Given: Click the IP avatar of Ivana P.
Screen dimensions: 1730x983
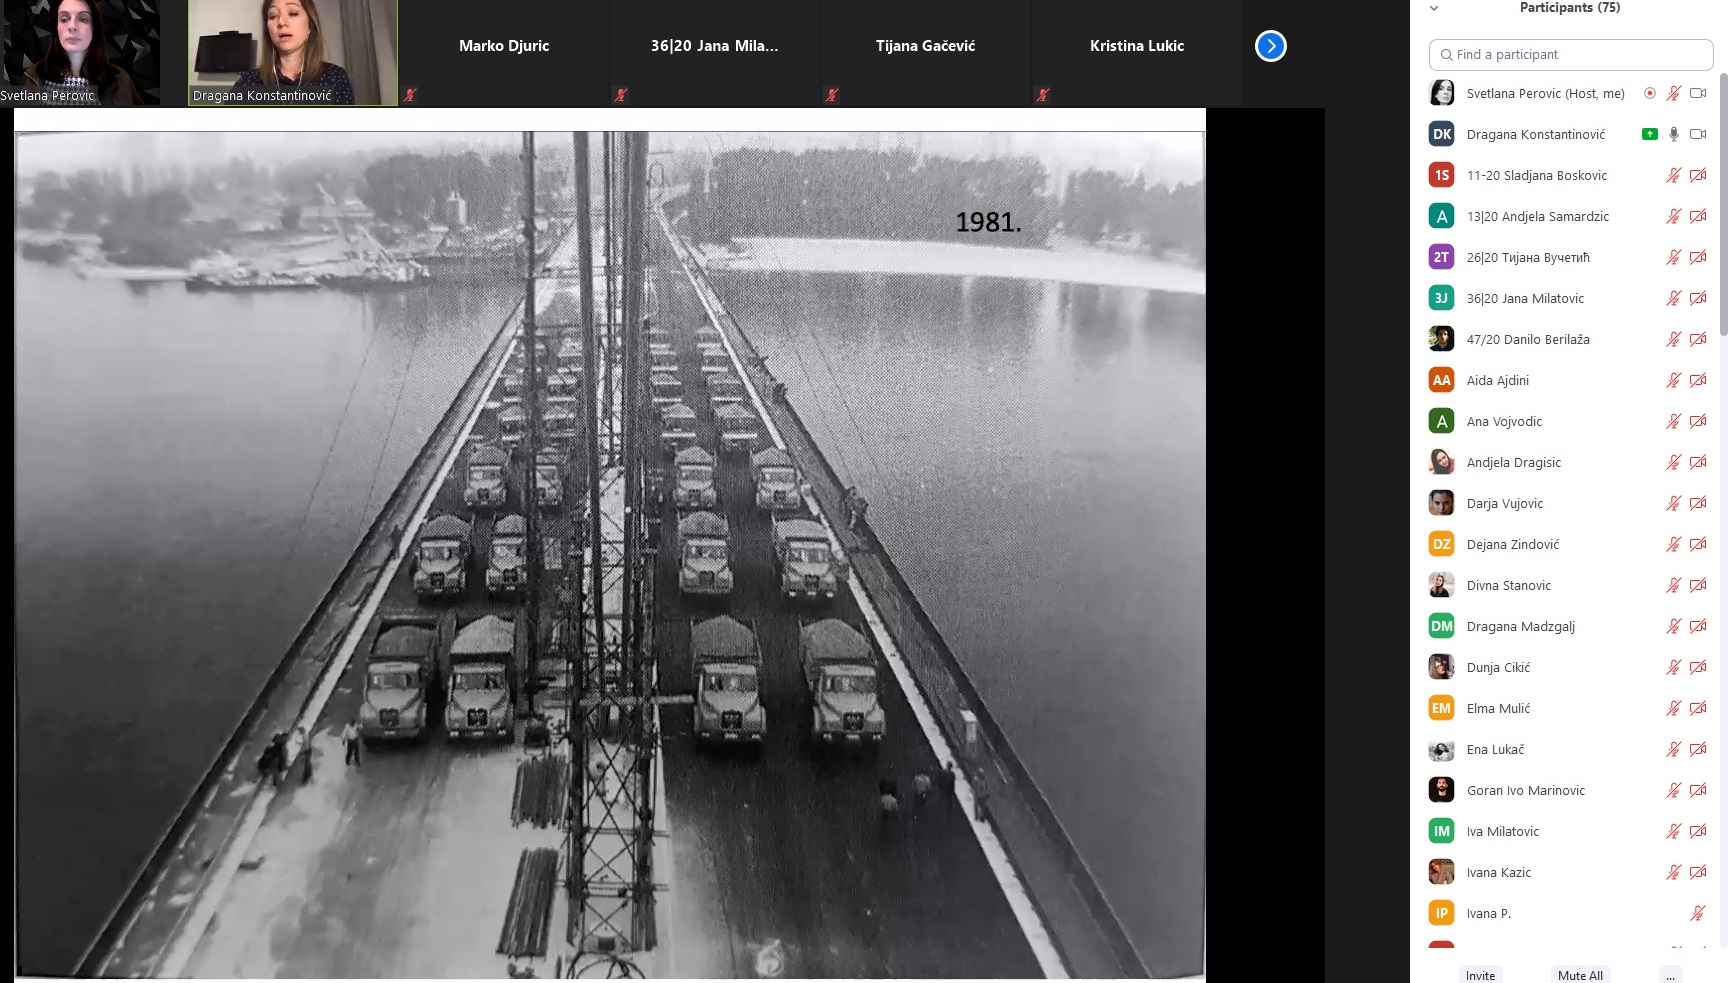Looking at the screenshot, I should (x=1441, y=913).
